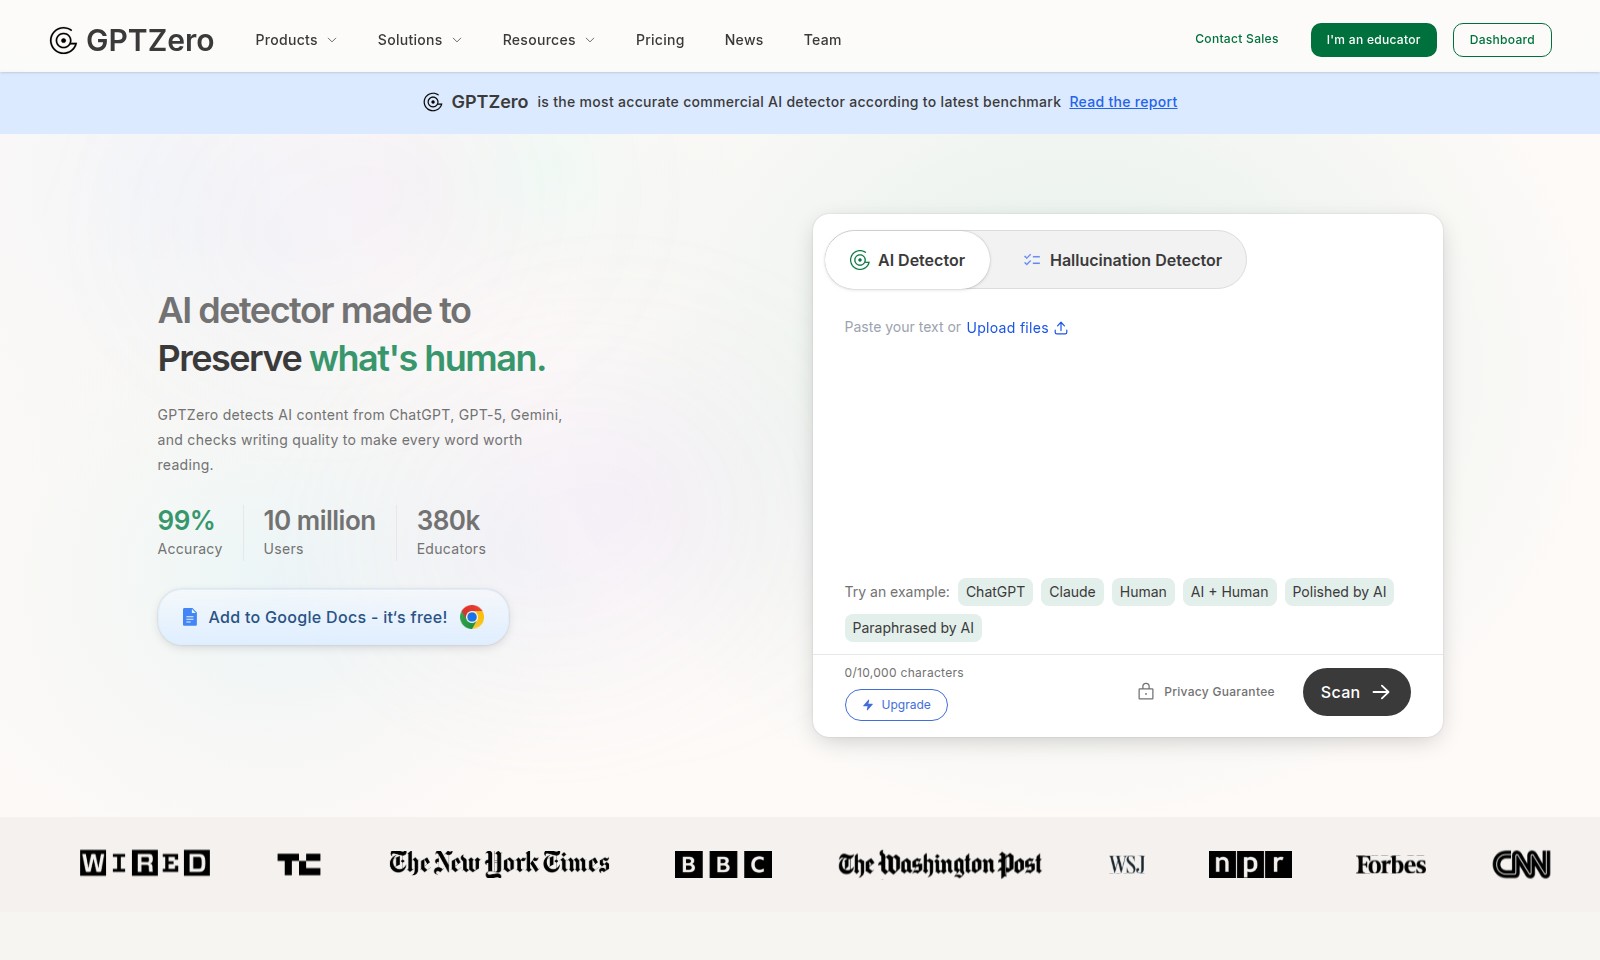This screenshot has height=960, width=1600.
Task: Switch to the AI Detector tab
Action: [907, 260]
